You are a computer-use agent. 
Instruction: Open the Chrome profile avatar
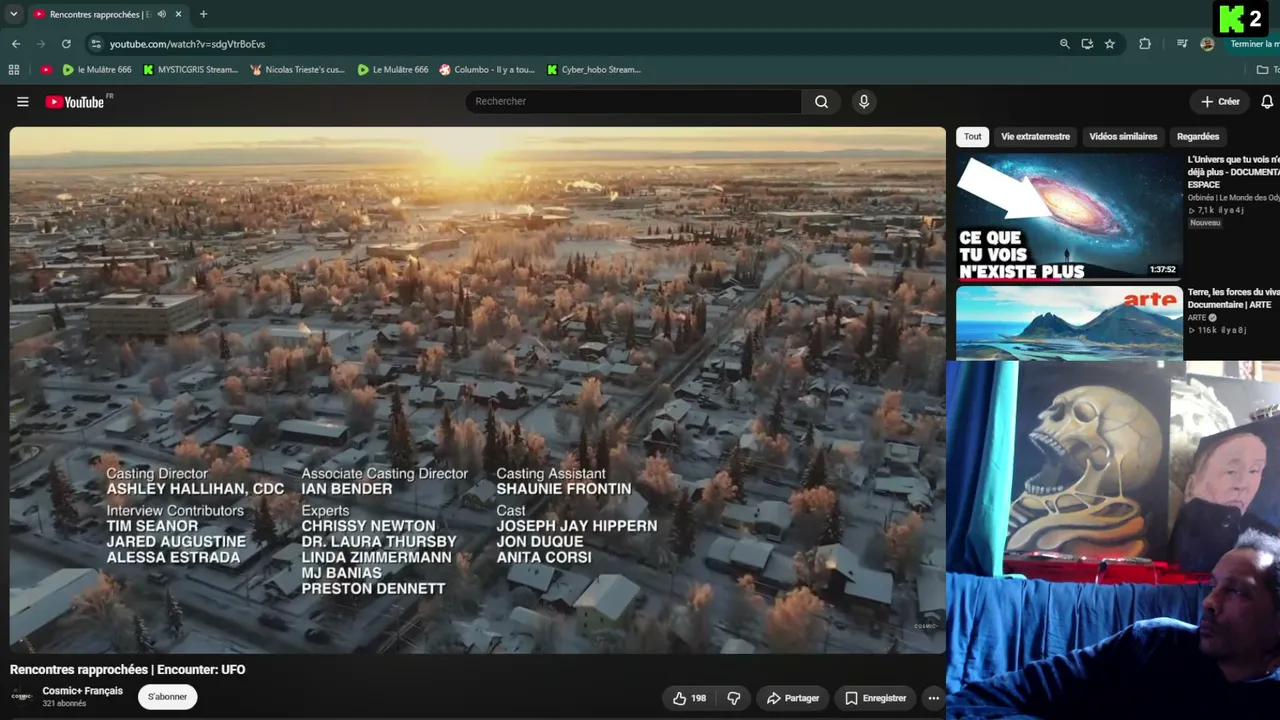[x=1207, y=44]
